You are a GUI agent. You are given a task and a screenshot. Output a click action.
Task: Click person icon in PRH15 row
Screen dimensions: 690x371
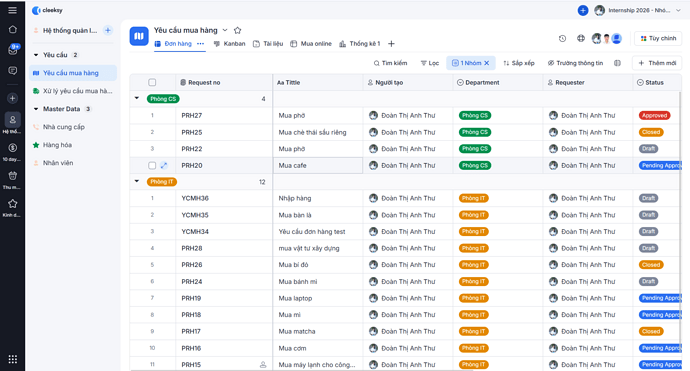[x=263, y=364]
